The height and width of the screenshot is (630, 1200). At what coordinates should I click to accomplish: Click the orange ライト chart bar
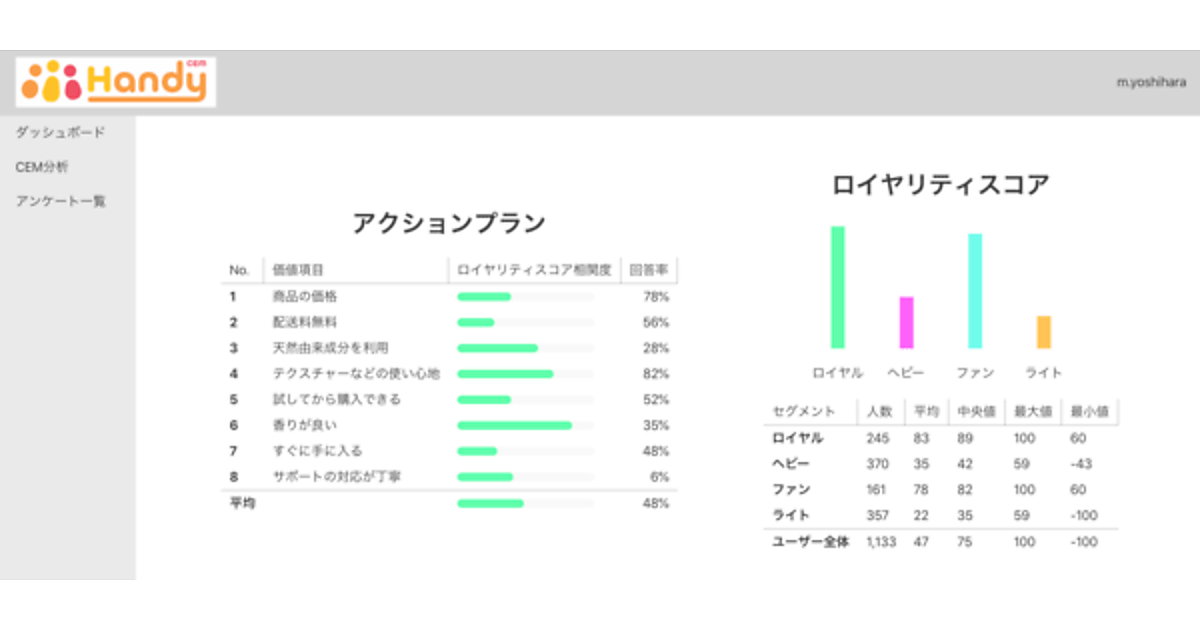tap(1043, 332)
